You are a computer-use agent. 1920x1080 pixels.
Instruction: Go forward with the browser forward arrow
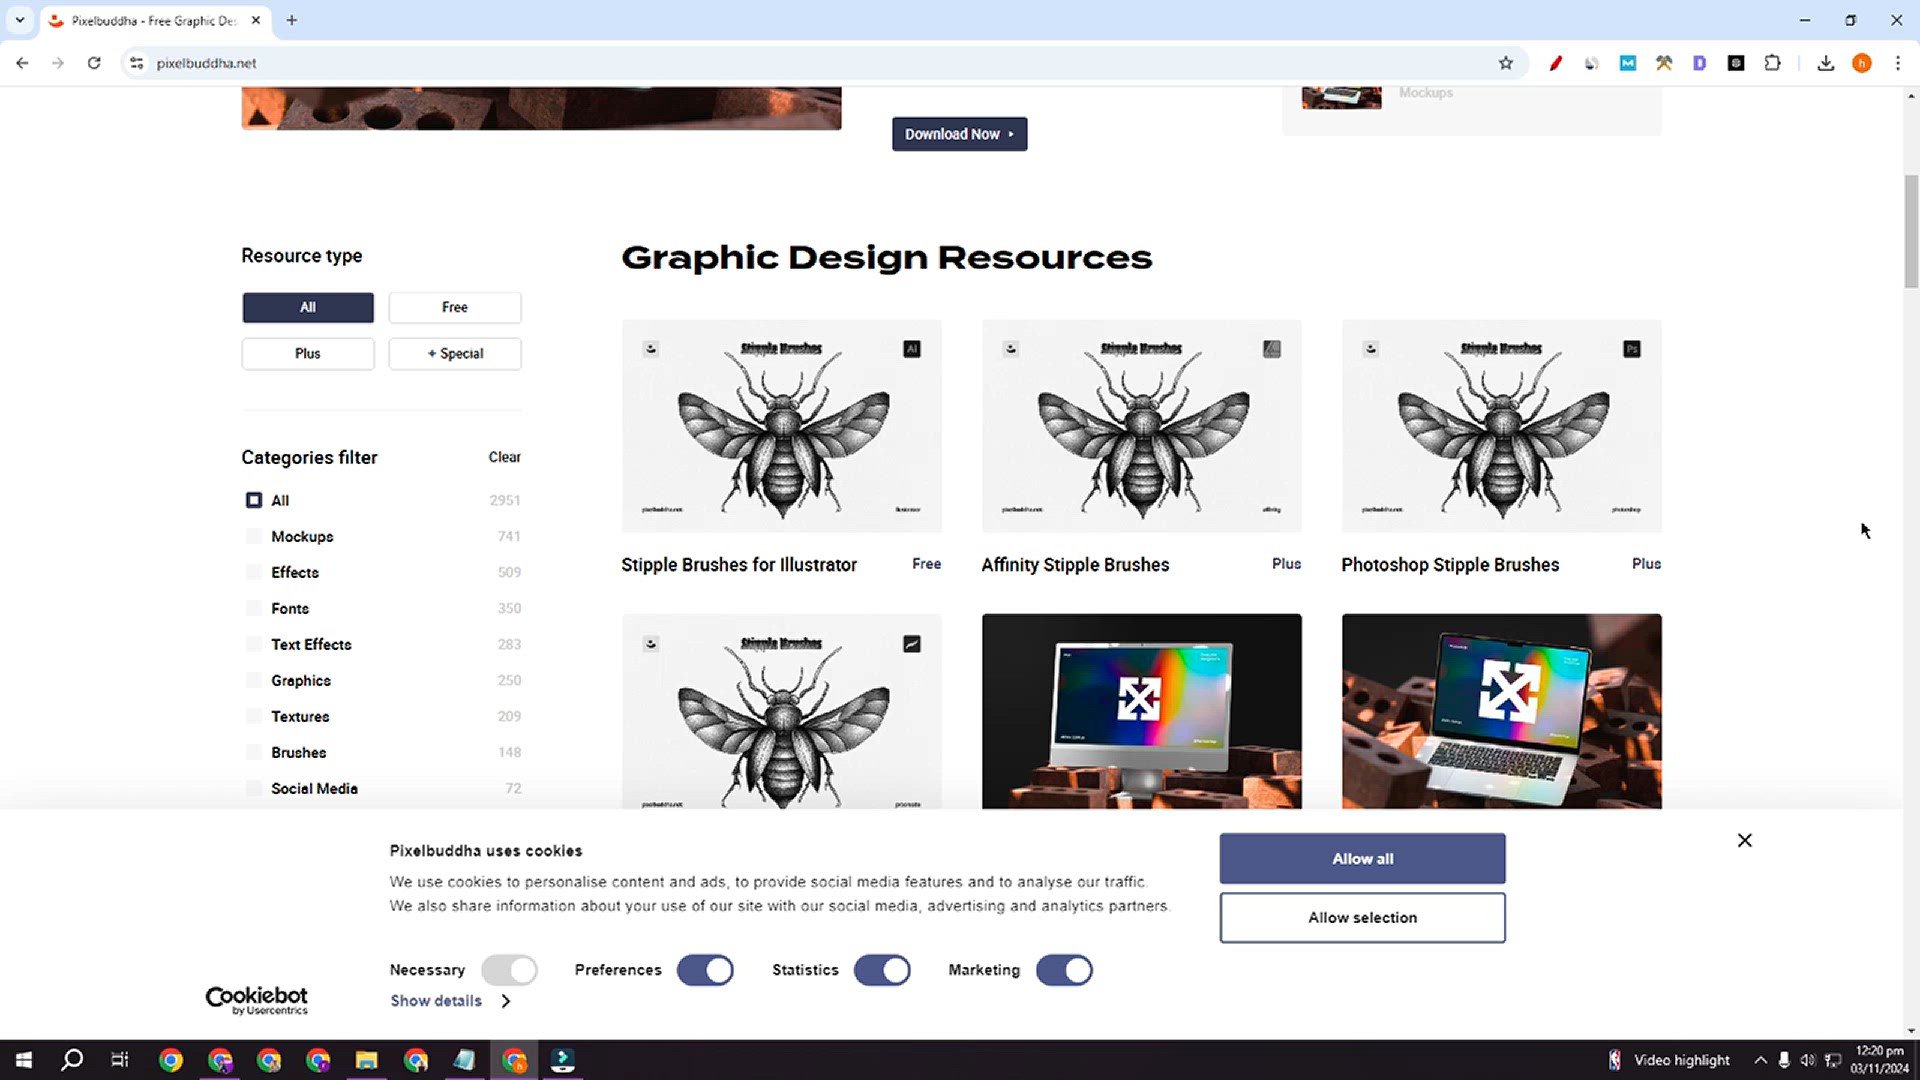tap(58, 63)
